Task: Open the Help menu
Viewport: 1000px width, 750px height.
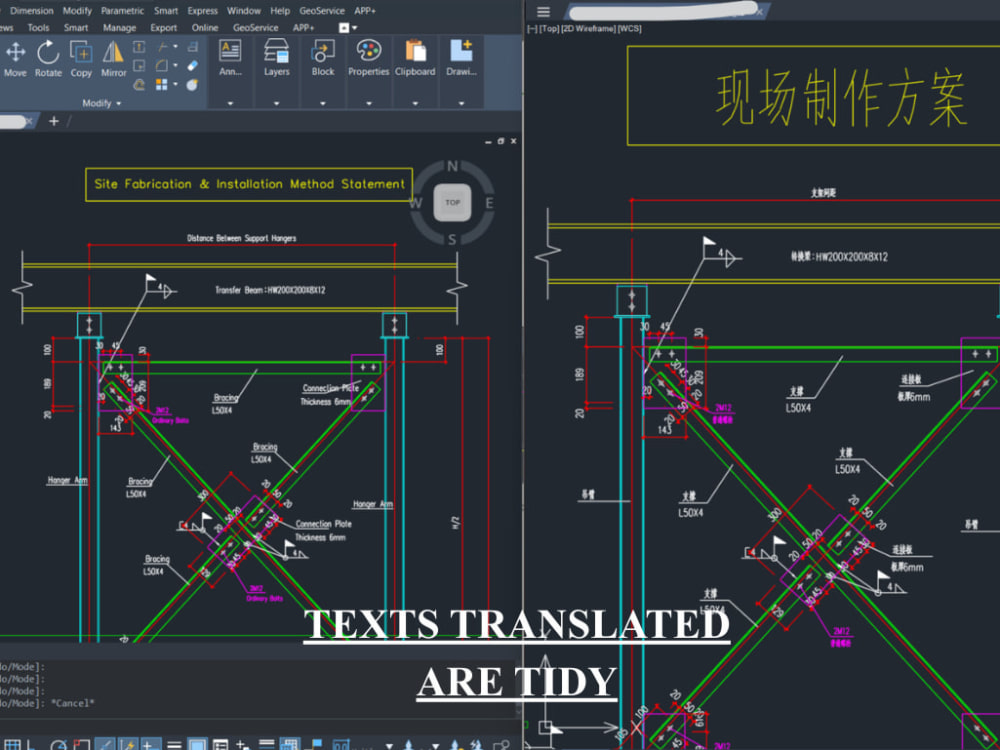Action: [280, 11]
